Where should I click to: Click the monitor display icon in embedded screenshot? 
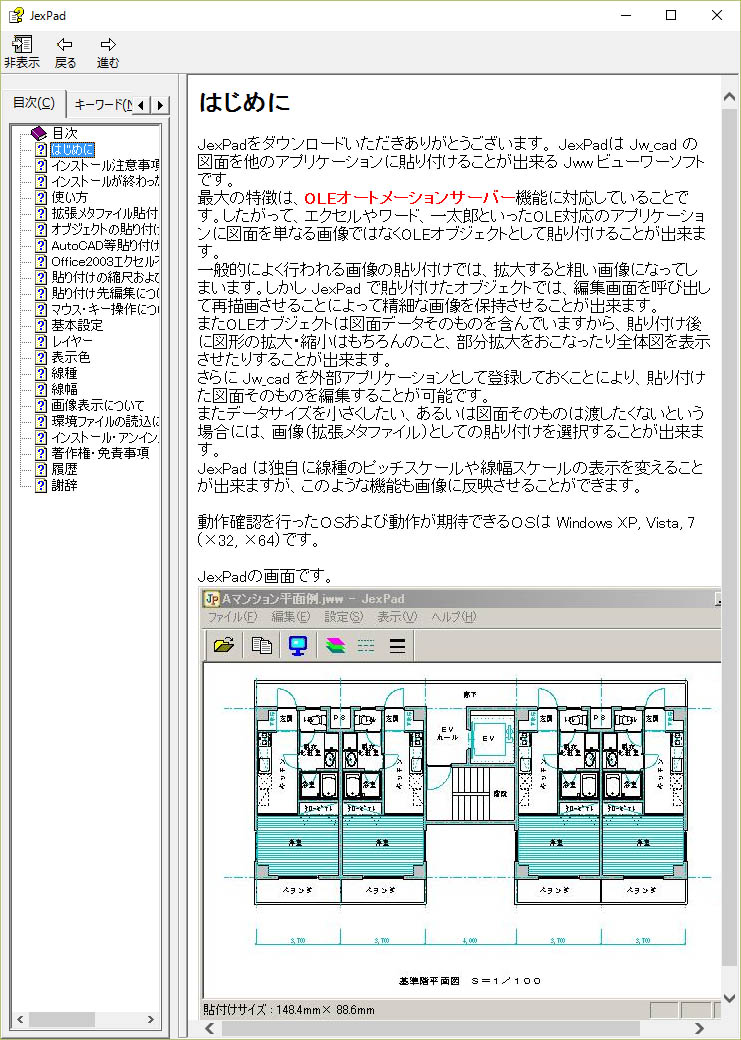click(298, 645)
